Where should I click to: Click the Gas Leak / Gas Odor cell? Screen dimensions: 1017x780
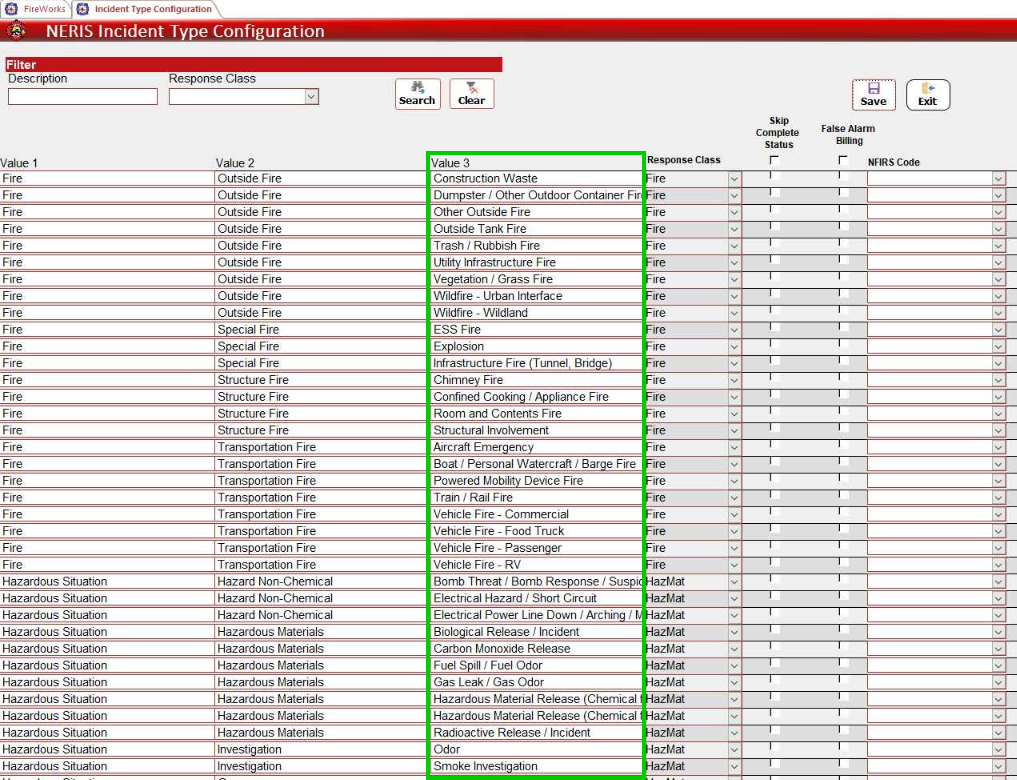[x=535, y=682]
